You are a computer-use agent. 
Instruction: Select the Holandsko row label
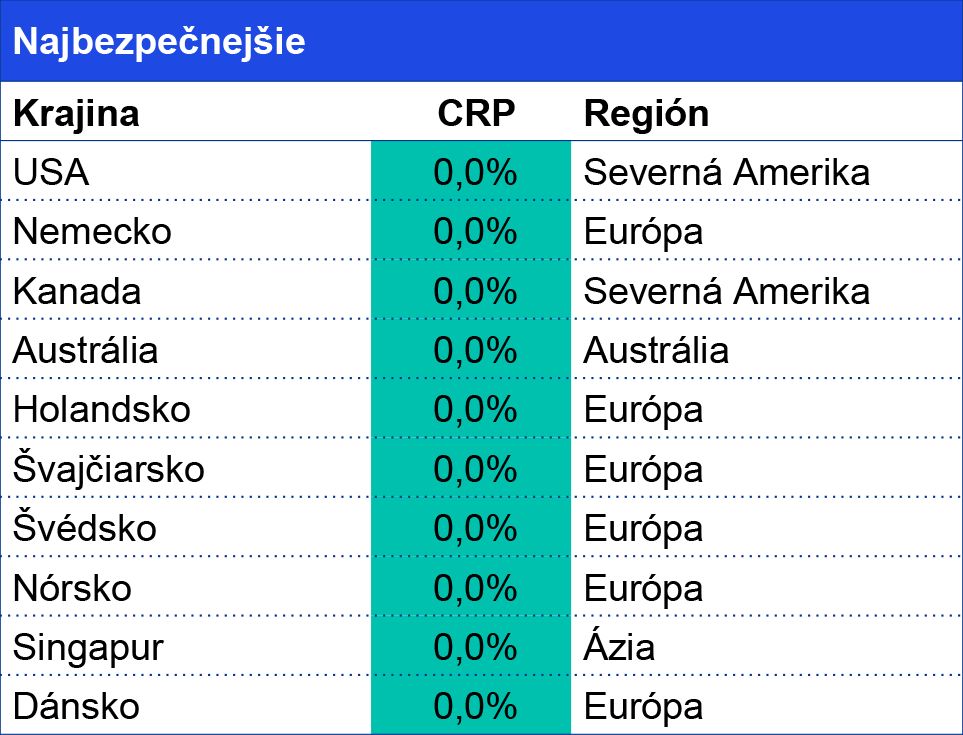pos(101,410)
